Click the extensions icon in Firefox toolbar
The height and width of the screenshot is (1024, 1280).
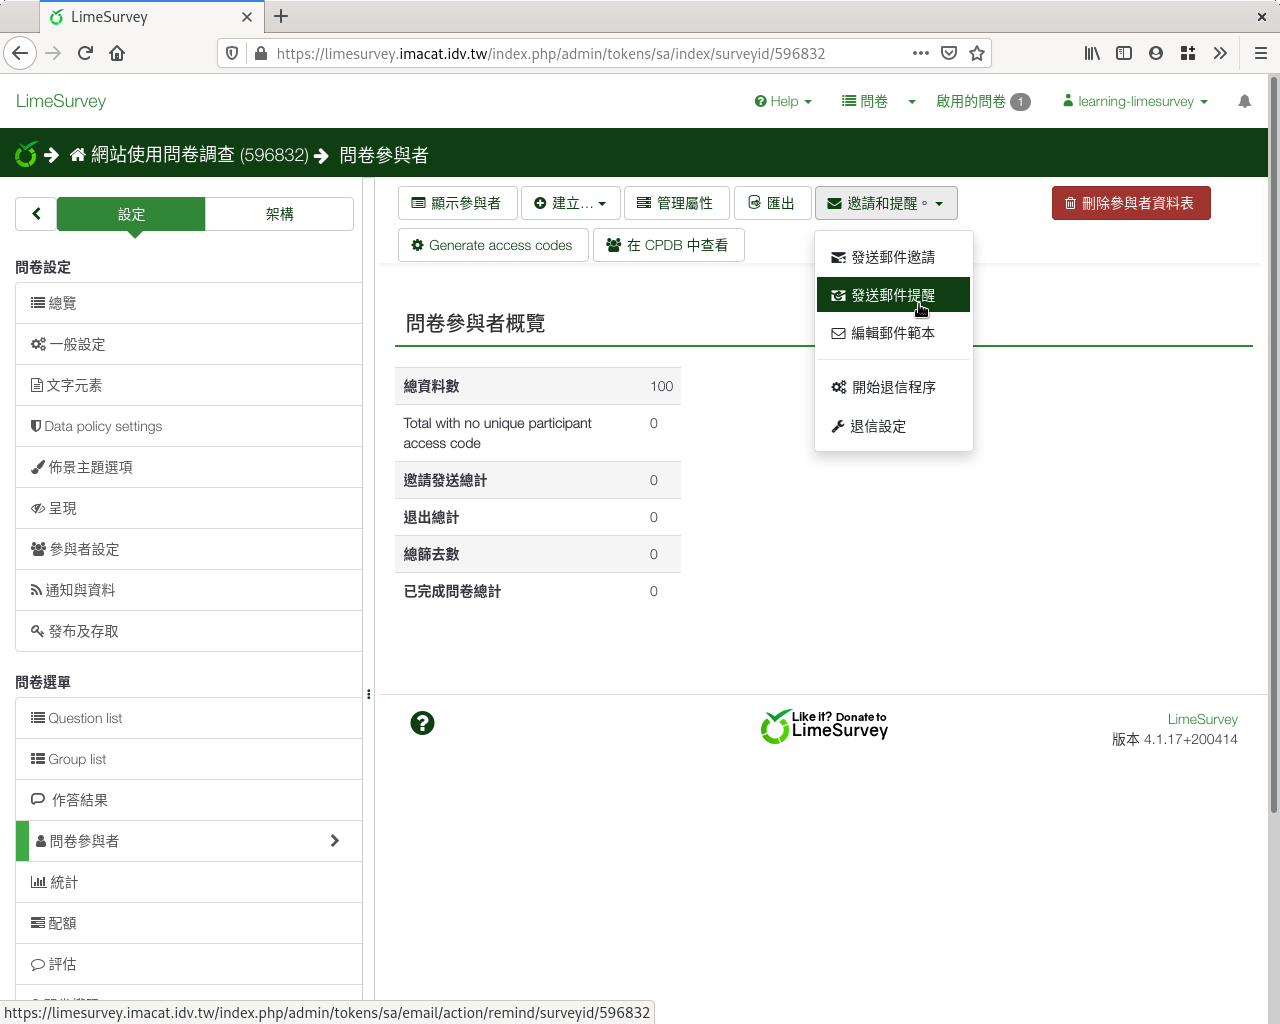pyautogui.click(x=1188, y=53)
